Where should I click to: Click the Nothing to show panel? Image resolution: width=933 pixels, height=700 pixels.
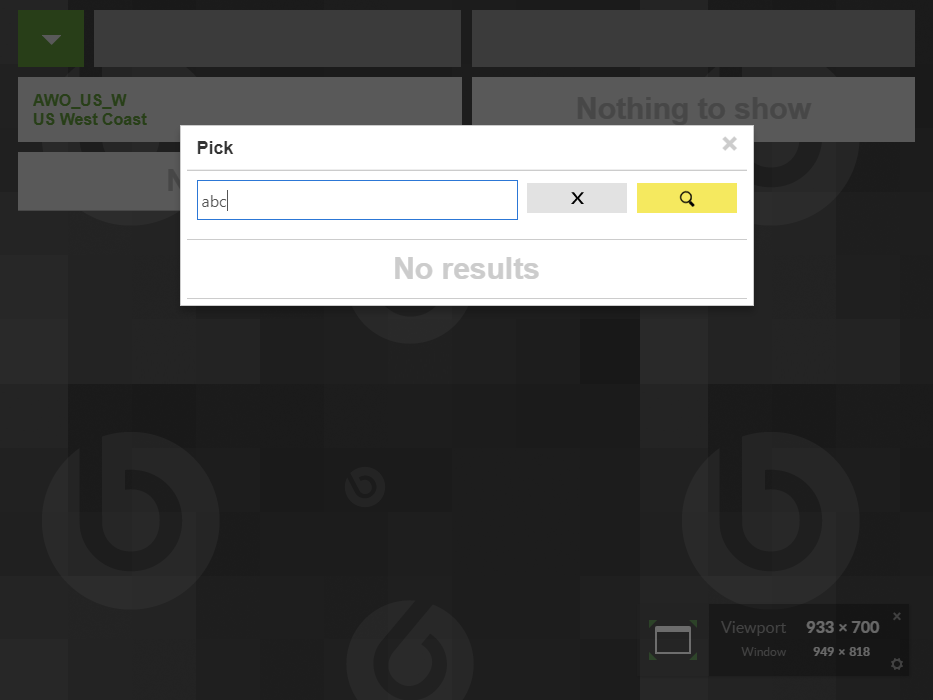pyautogui.click(x=693, y=110)
